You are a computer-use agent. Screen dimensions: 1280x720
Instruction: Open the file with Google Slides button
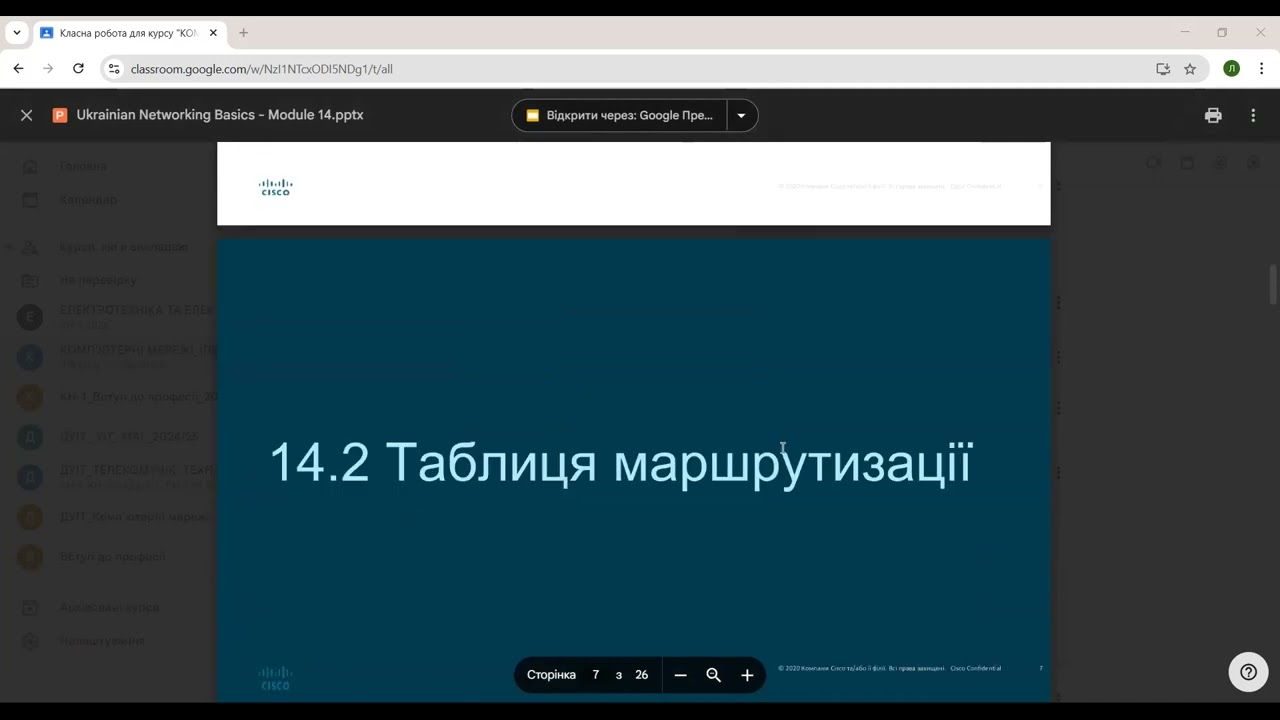coord(620,115)
